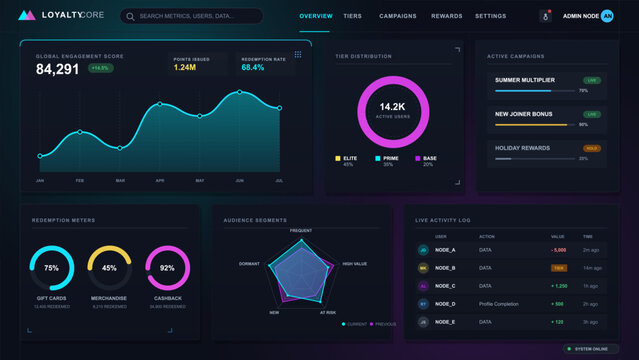Switch to the Overview tab

[316, 16]
